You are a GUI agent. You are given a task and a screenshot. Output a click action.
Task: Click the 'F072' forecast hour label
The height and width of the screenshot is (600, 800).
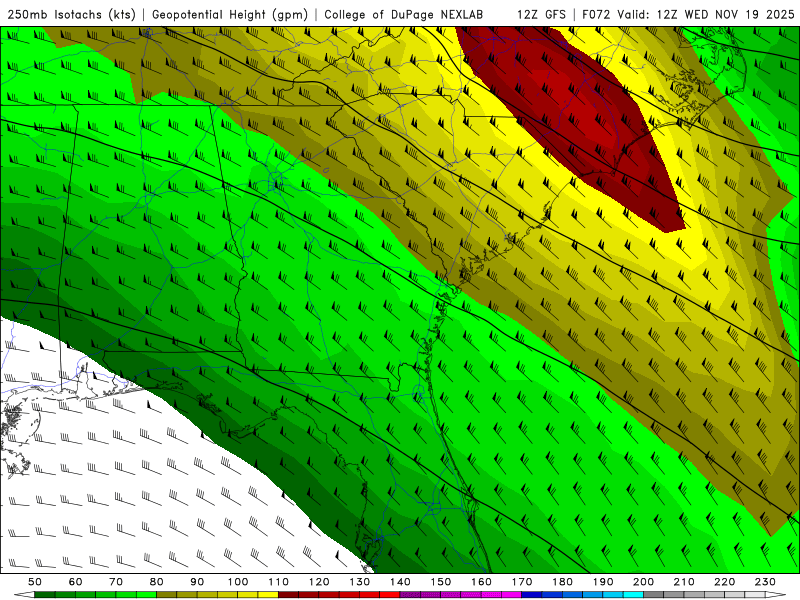(x=597, y=15)
